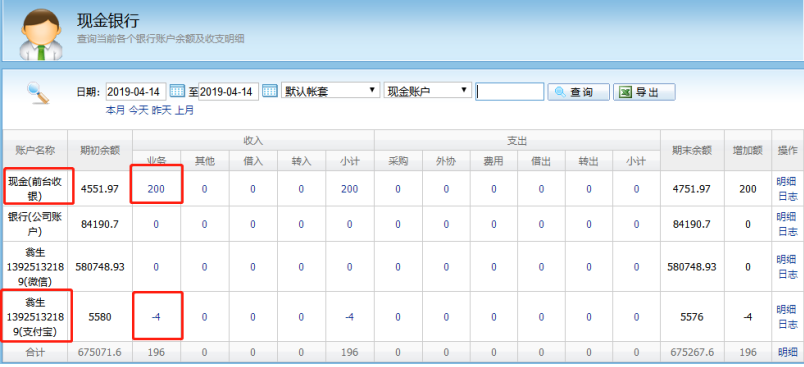Focus the empty search text field
The width and height of the screenshot is (804, 367).
(x=509, y=92)
